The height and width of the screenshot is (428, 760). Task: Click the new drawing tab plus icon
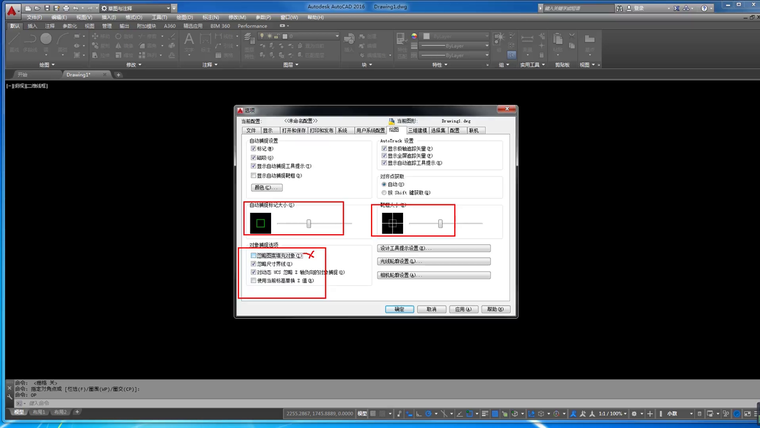coord(118,74)
